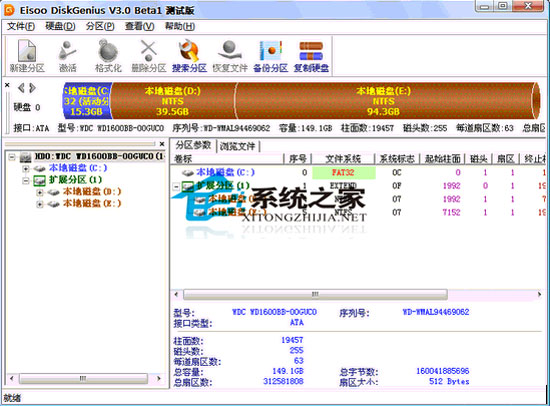Click the 磁头 column header
Screen dimensions: 550x406
pos(478,159)
